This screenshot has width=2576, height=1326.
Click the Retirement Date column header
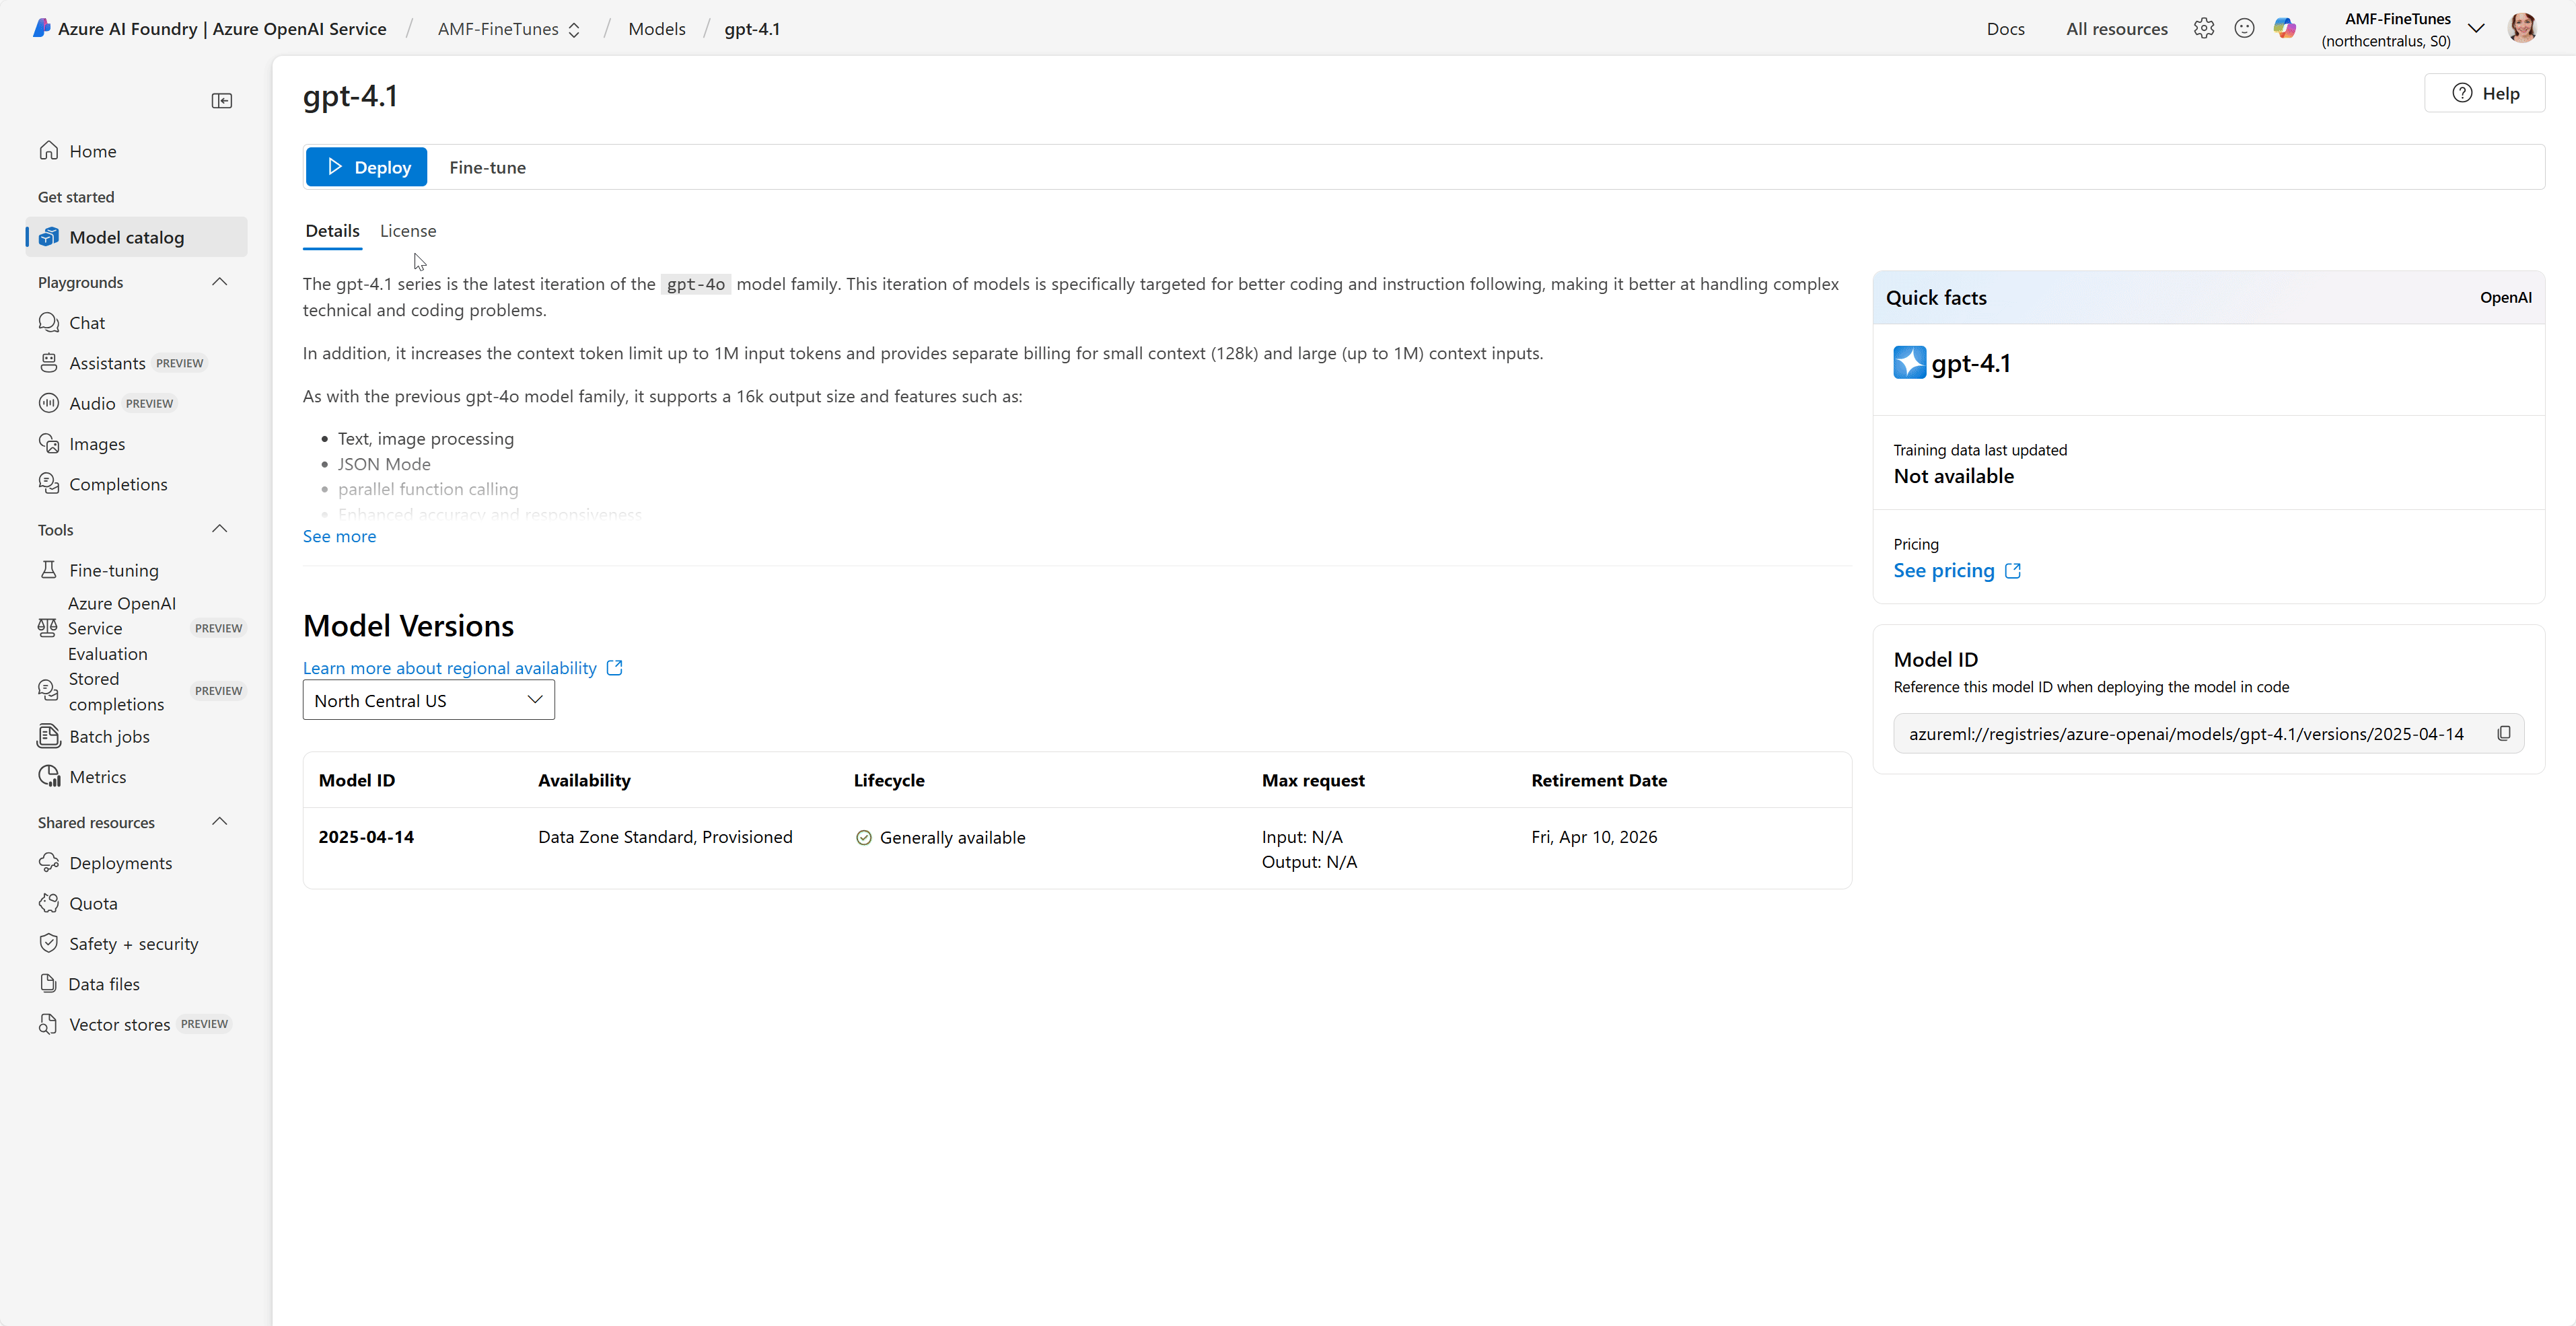1599,780
